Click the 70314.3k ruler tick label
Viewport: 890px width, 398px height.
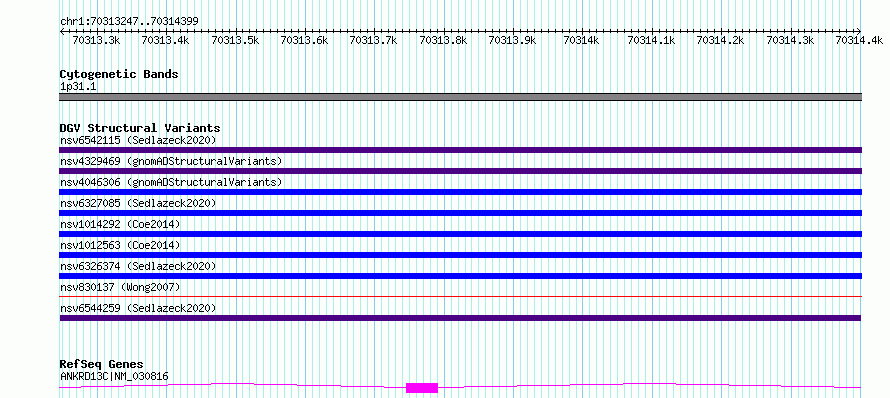(x=791, y=40)
